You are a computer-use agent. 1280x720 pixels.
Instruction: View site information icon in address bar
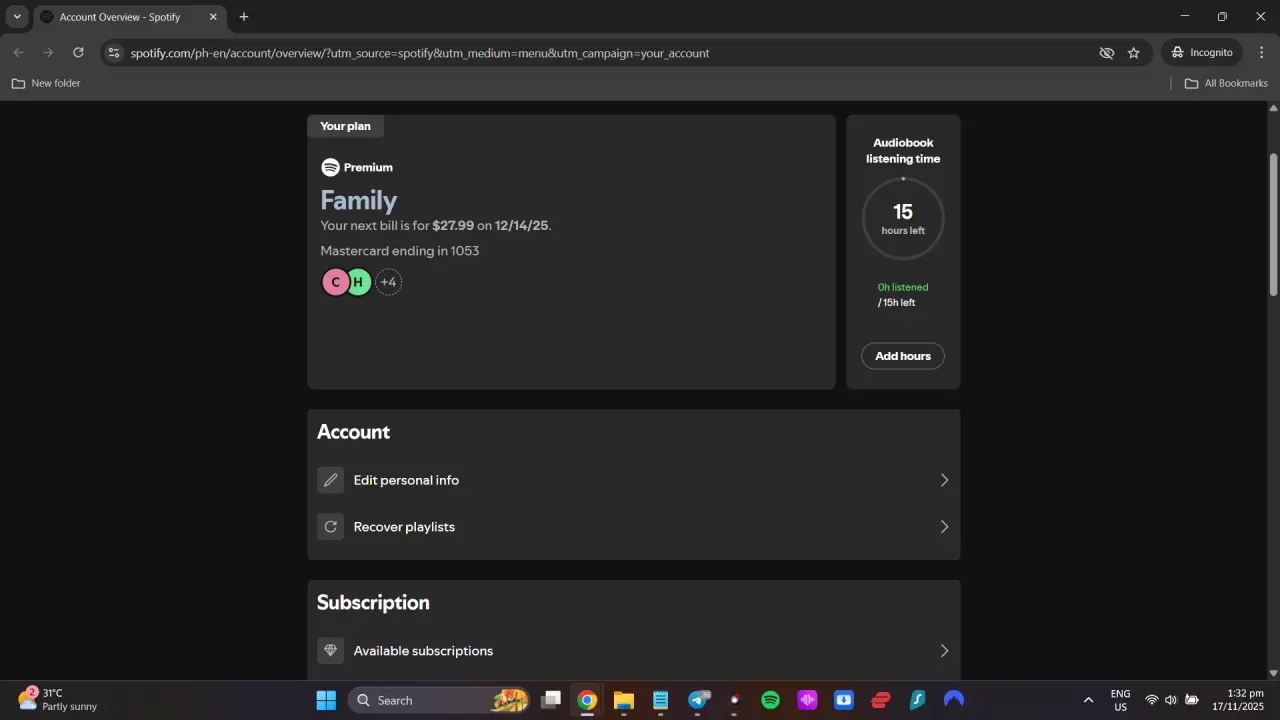click(113, 53)
